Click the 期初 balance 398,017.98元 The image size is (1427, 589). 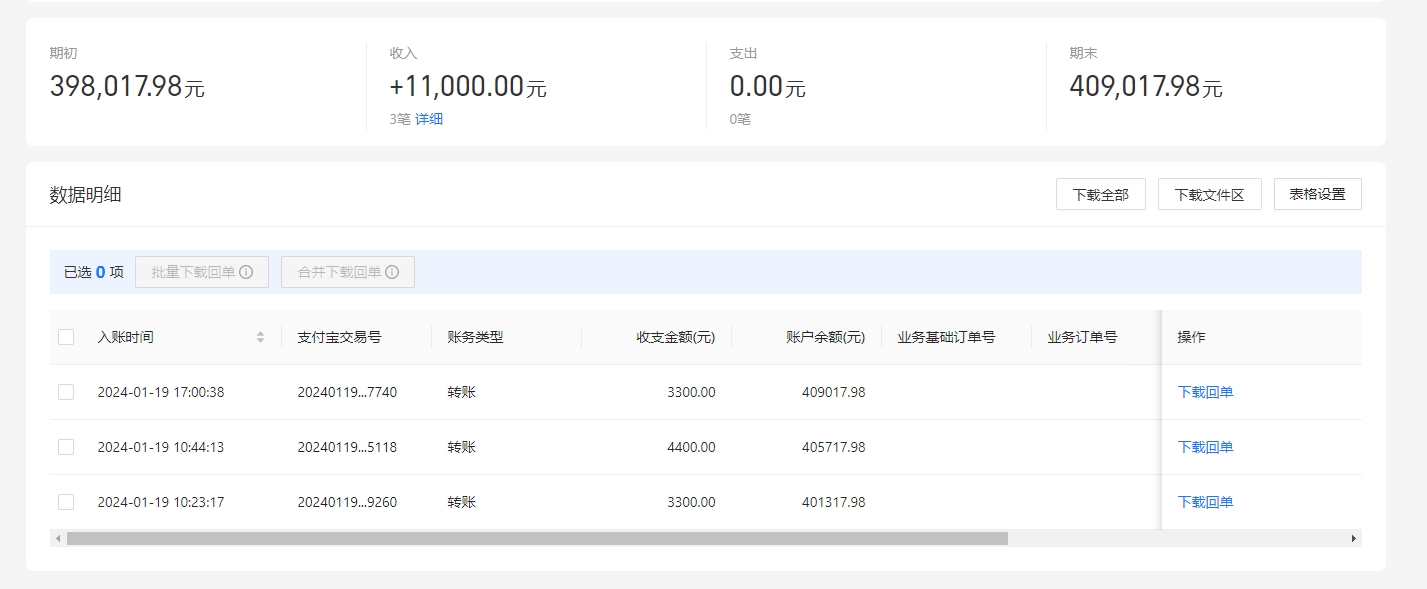click(x=127, y=87)
